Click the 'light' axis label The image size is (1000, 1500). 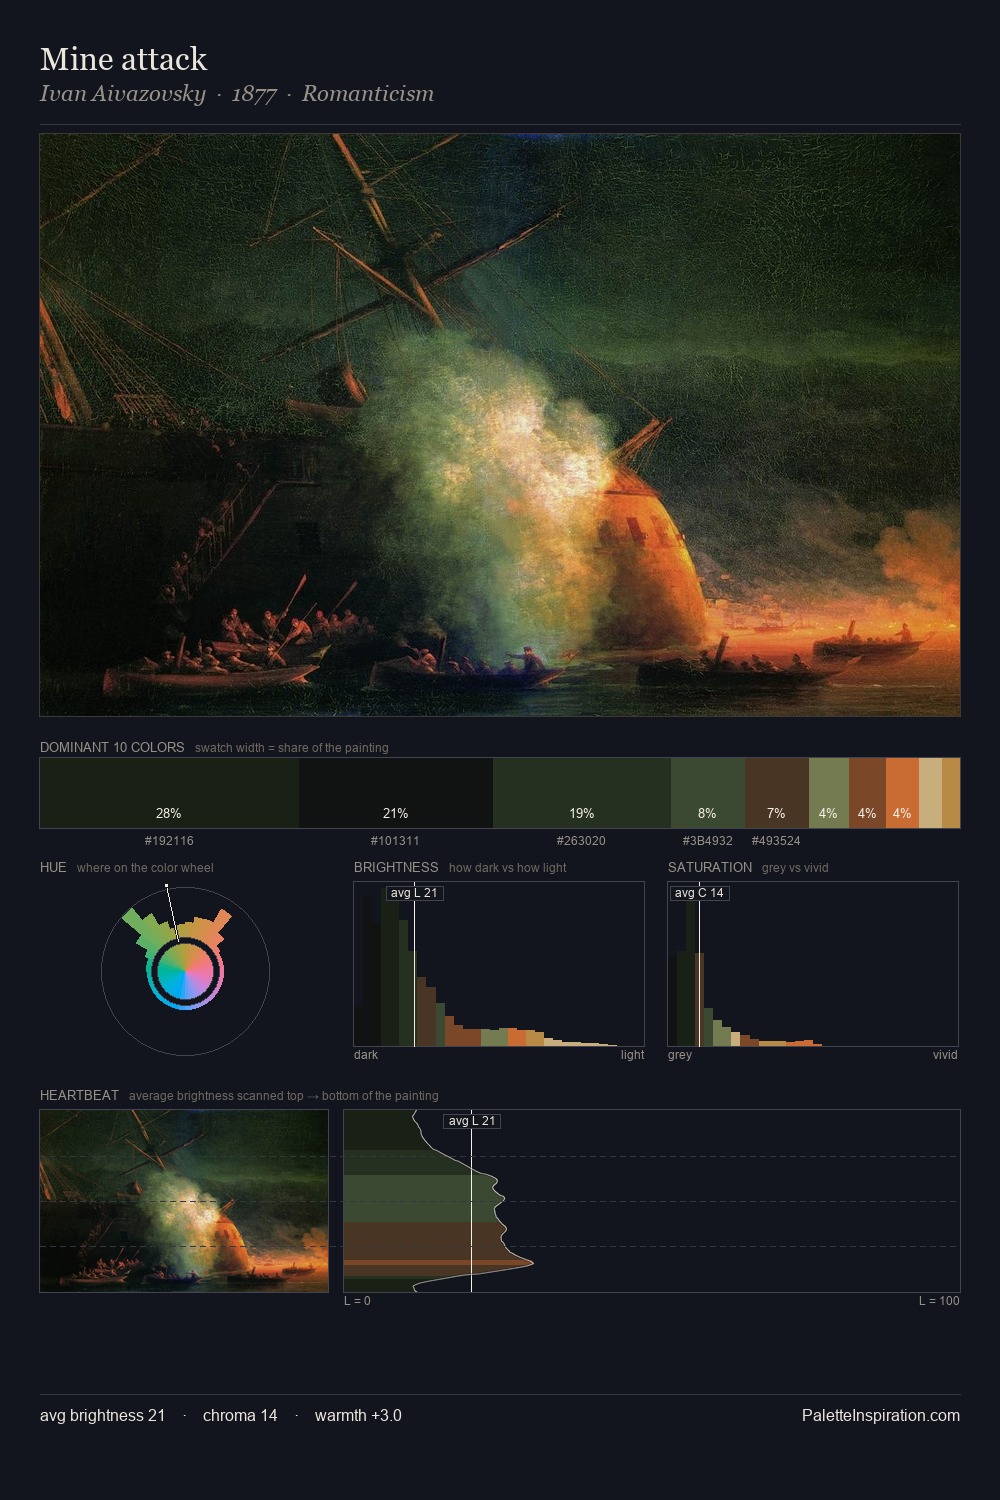click(632, 1055)
